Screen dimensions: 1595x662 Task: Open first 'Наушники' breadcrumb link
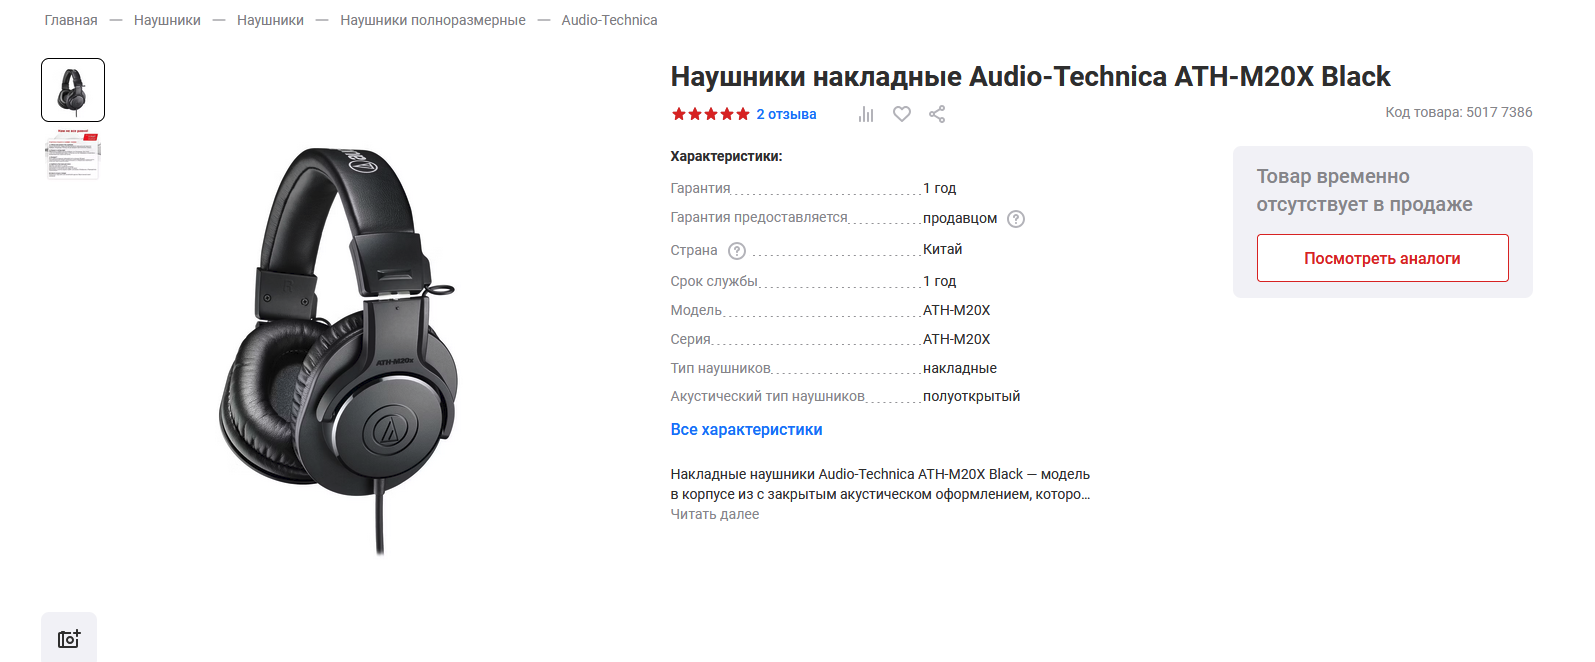(167, 20)
